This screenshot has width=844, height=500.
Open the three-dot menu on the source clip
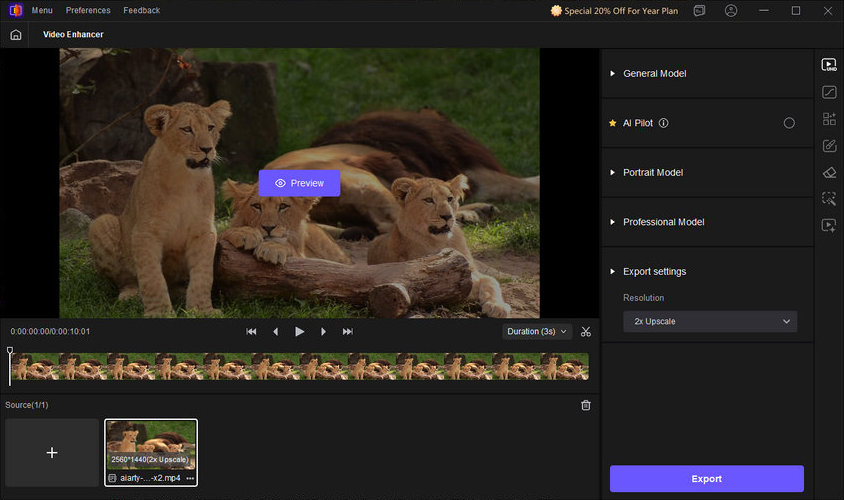[x=190, y=478]
